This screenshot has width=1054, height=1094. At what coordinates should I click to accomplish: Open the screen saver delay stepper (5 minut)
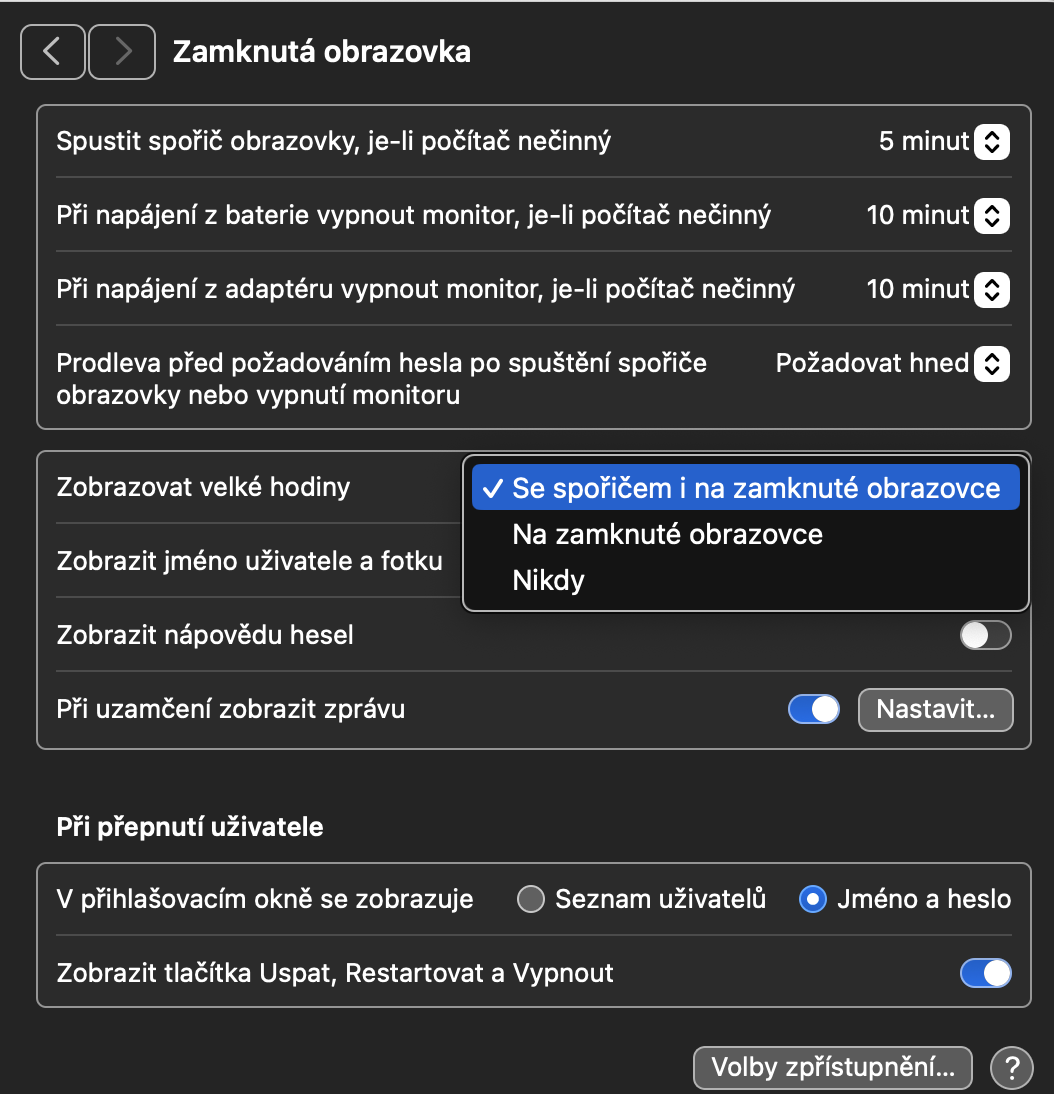point(990,142)
